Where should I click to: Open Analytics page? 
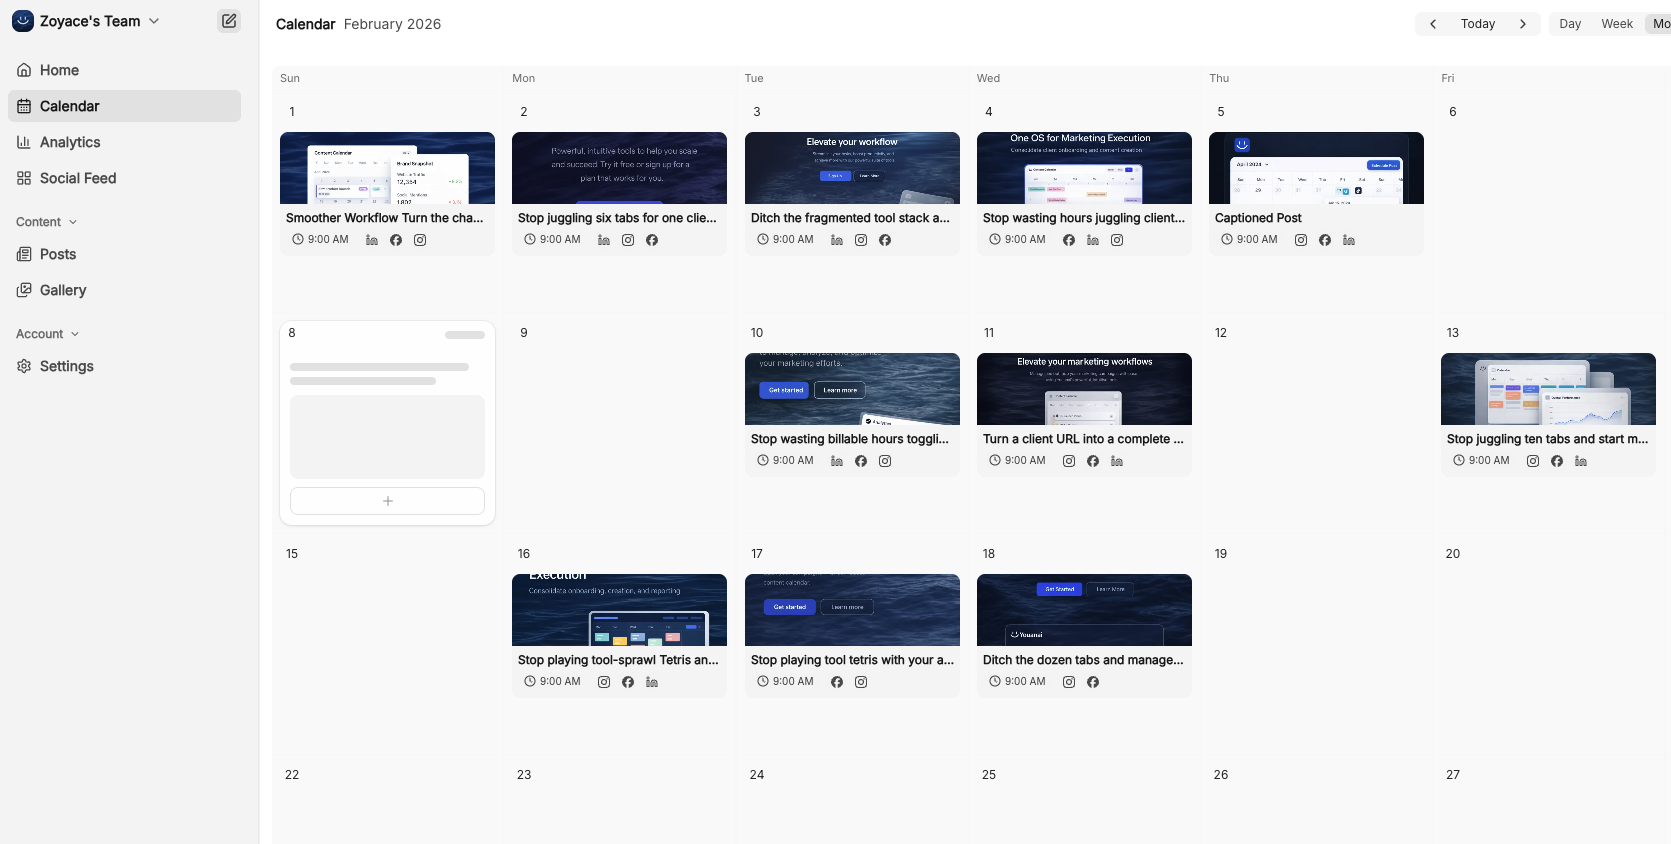point(124,142)
